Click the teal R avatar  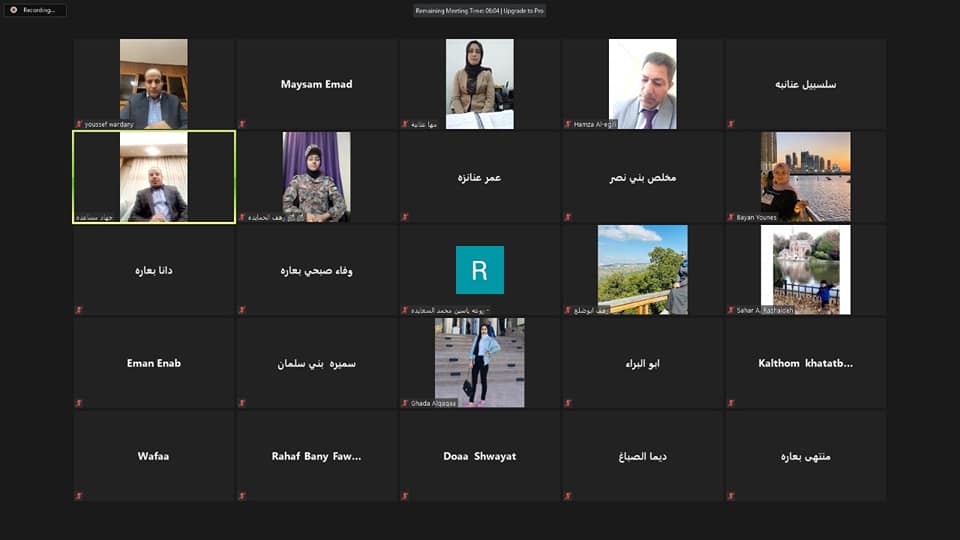(480, 270)
